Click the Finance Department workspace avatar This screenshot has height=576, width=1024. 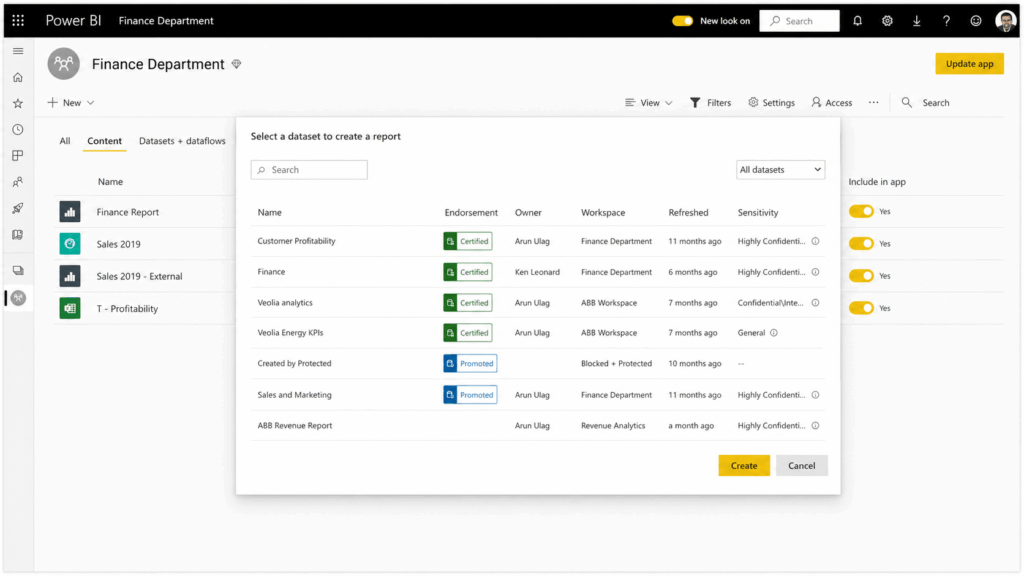63,64
